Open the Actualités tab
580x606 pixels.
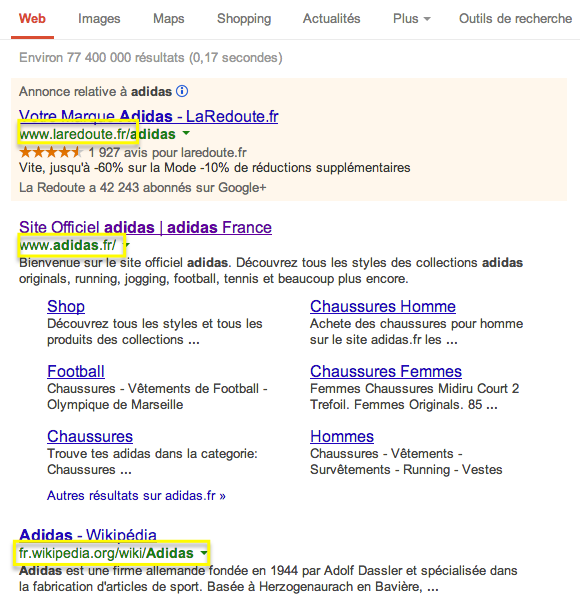(332, 19)
